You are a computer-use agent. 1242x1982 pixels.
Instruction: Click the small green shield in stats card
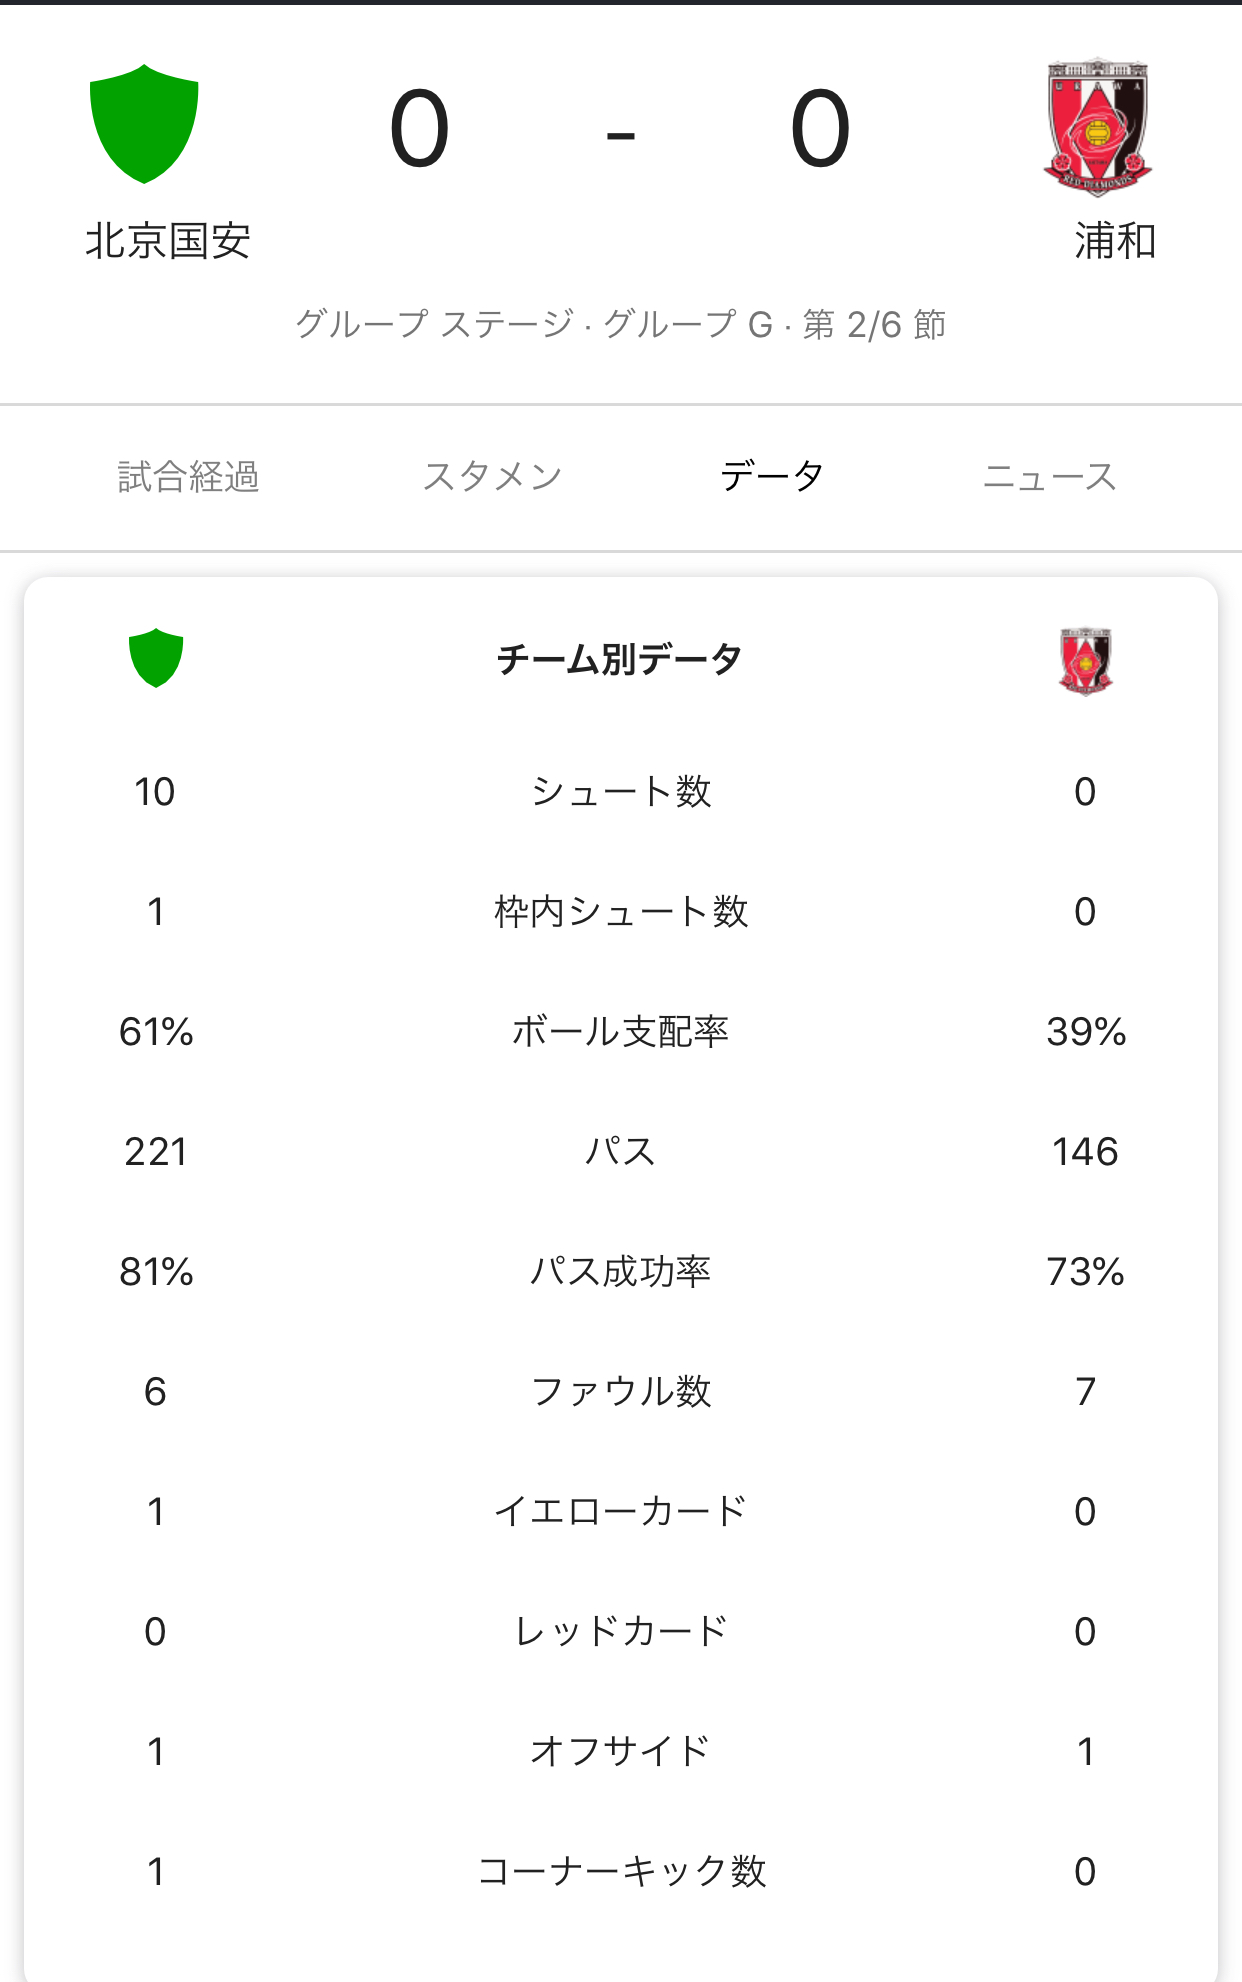click(x=156, y=657)
